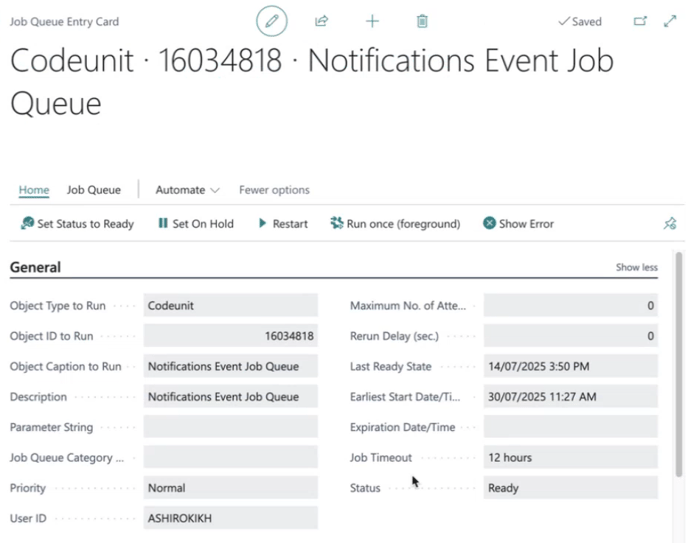Click the User ID field ASHIROKIKH

click(230, 518)
